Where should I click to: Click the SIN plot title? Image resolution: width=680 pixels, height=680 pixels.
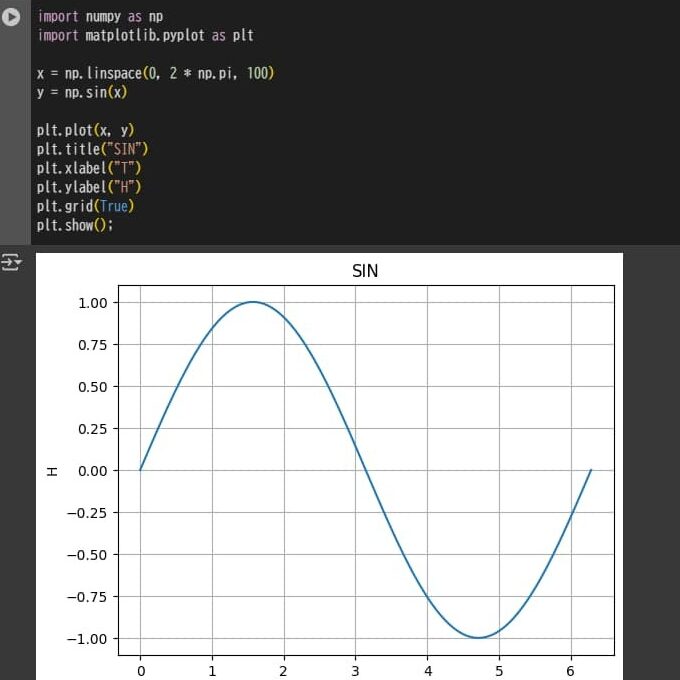(x=365, y=271)
